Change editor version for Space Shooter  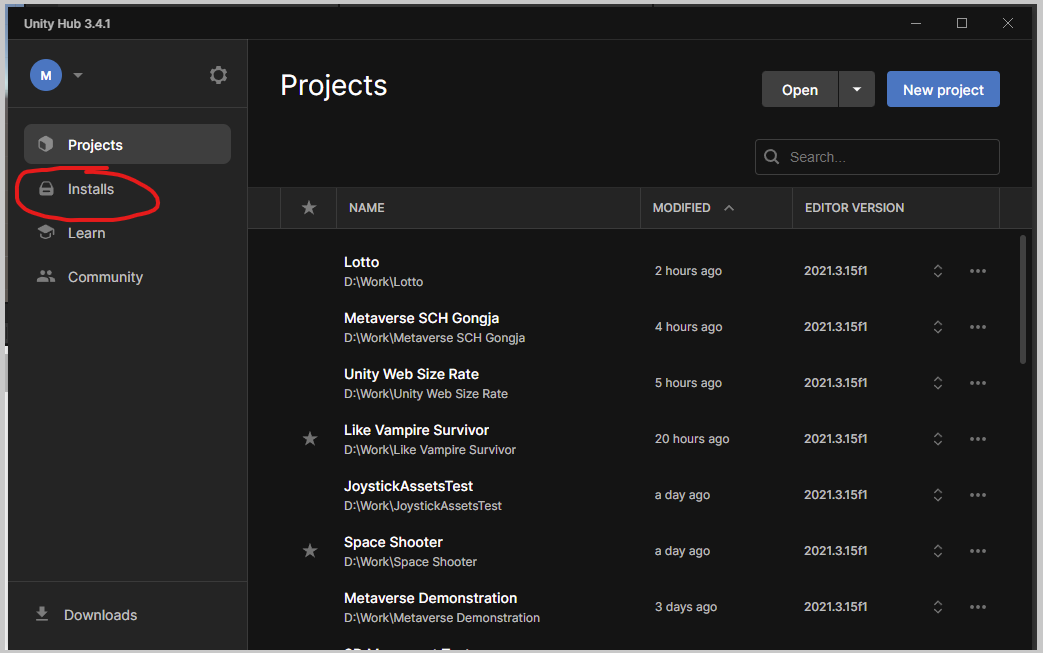pyautogui.click(x=938, y=551)
